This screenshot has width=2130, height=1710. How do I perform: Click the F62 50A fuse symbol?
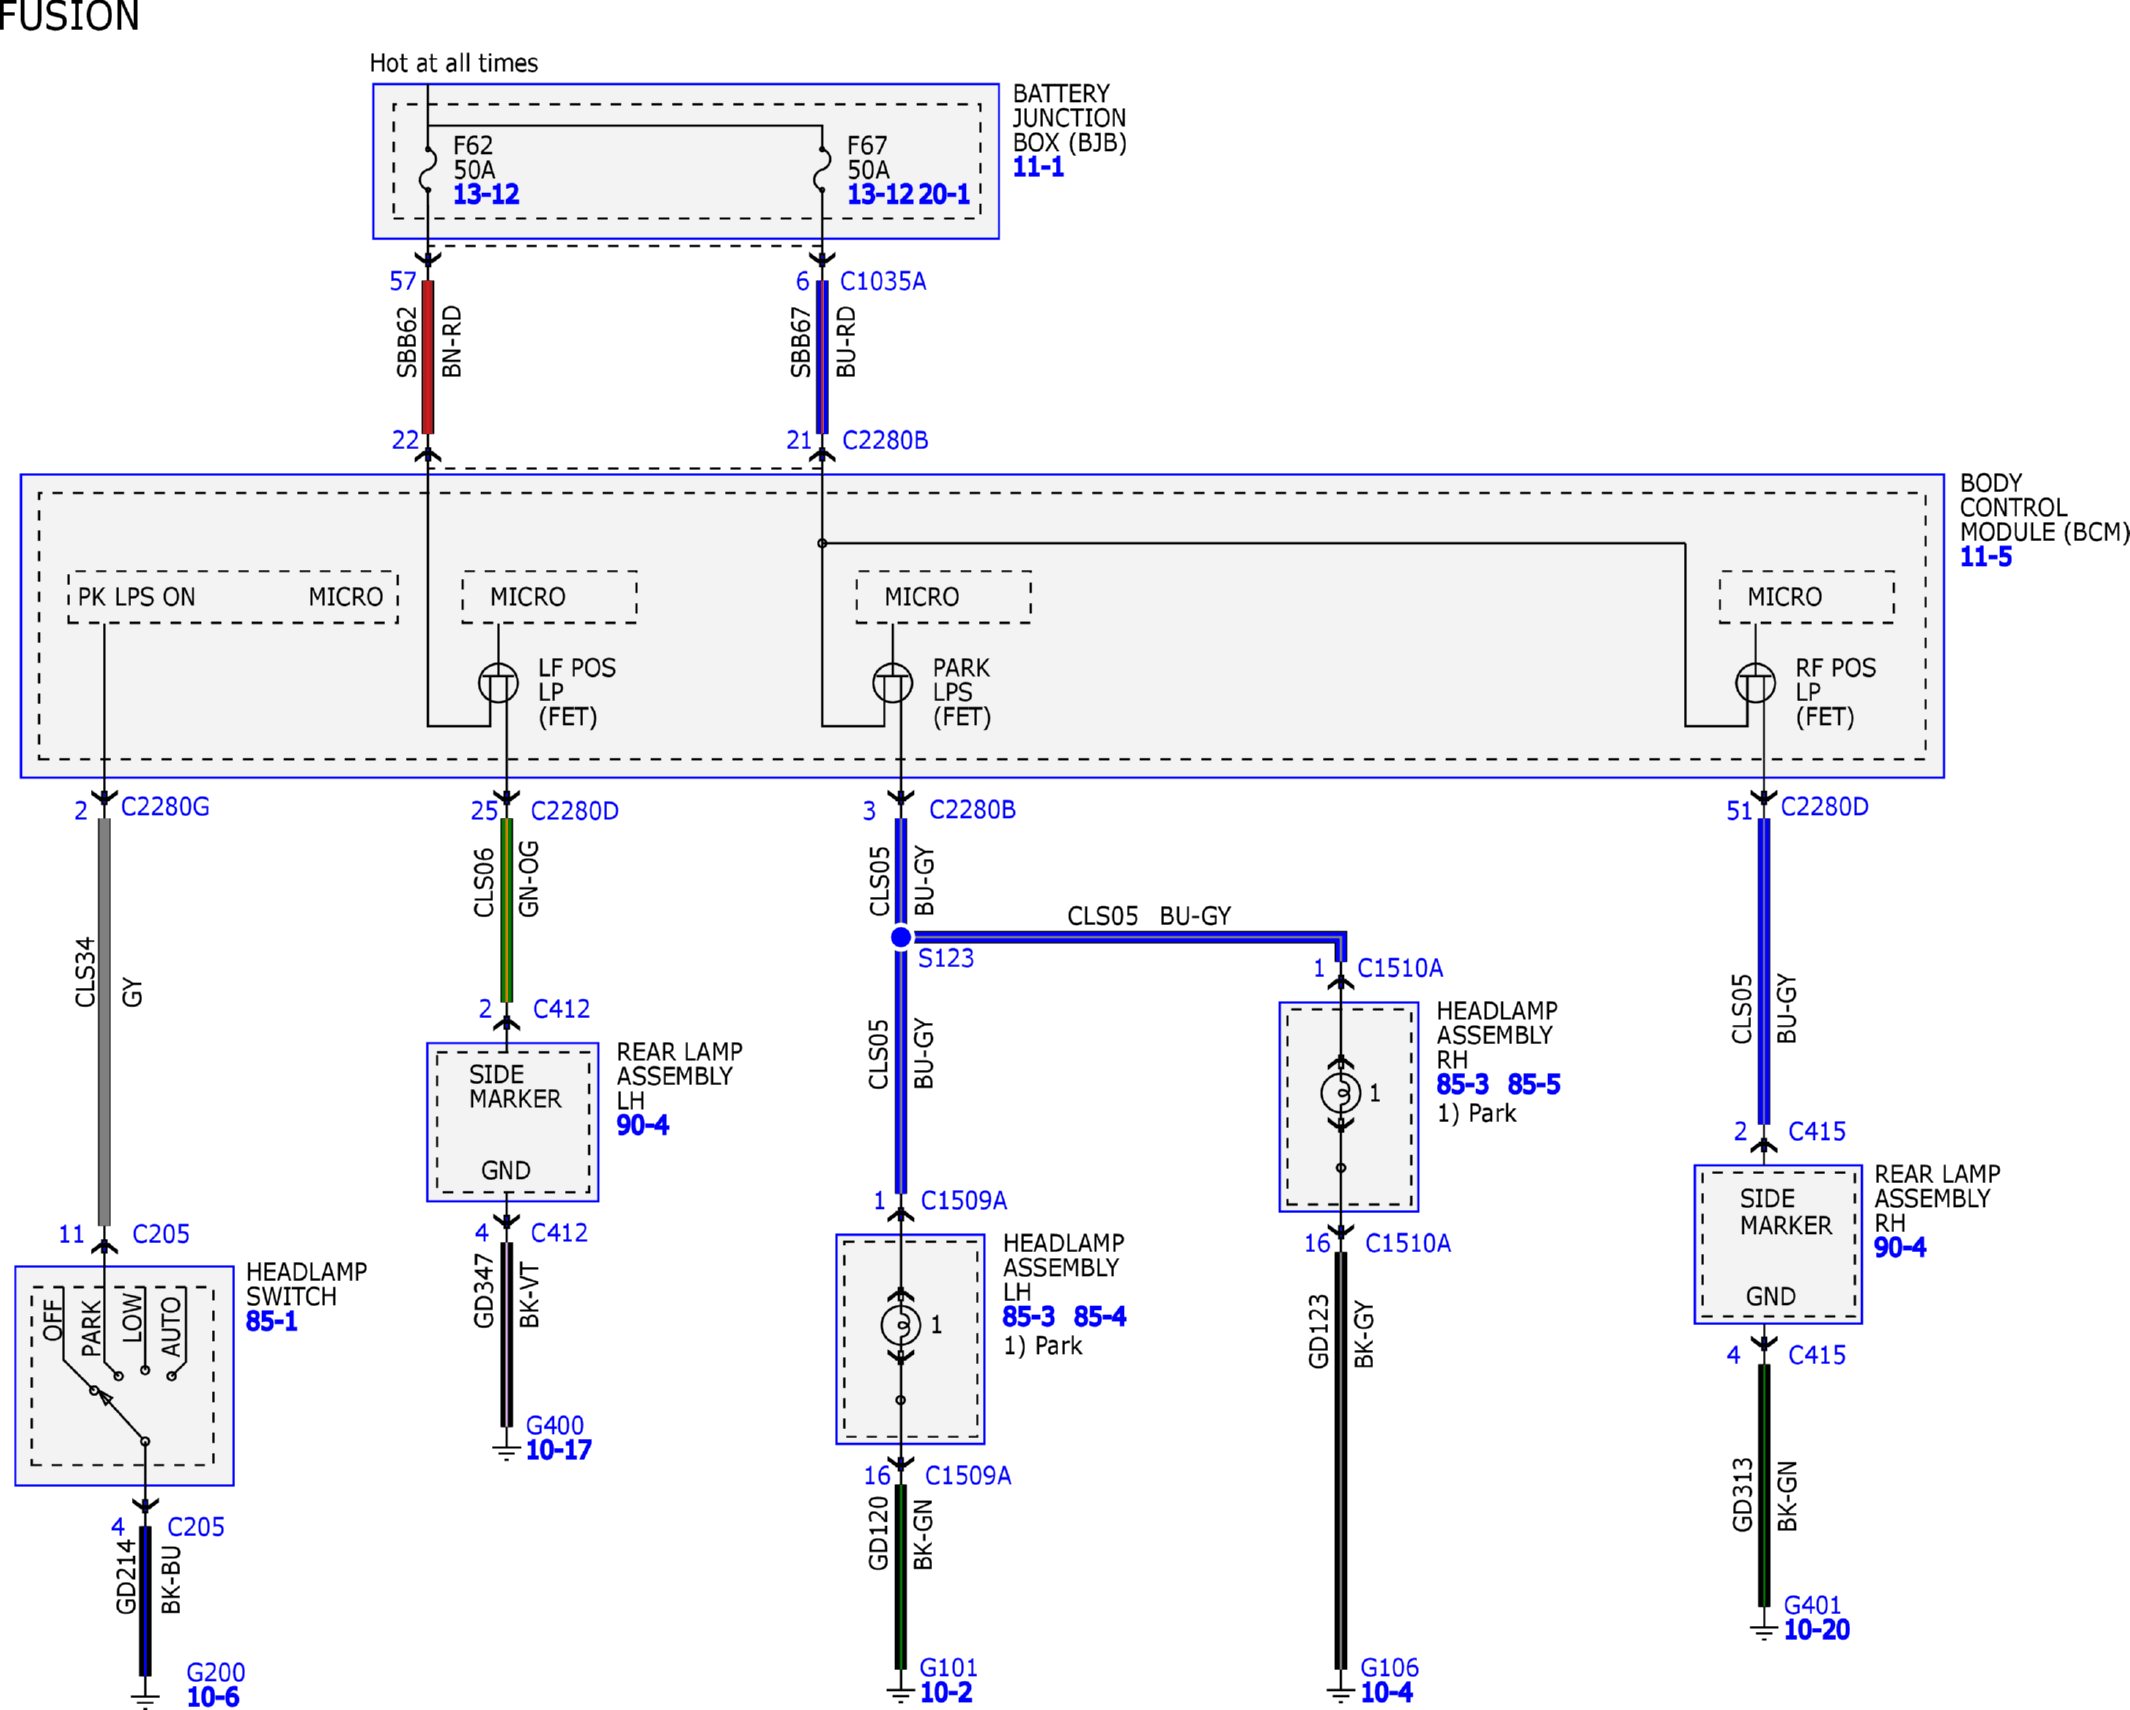point(427,169)
